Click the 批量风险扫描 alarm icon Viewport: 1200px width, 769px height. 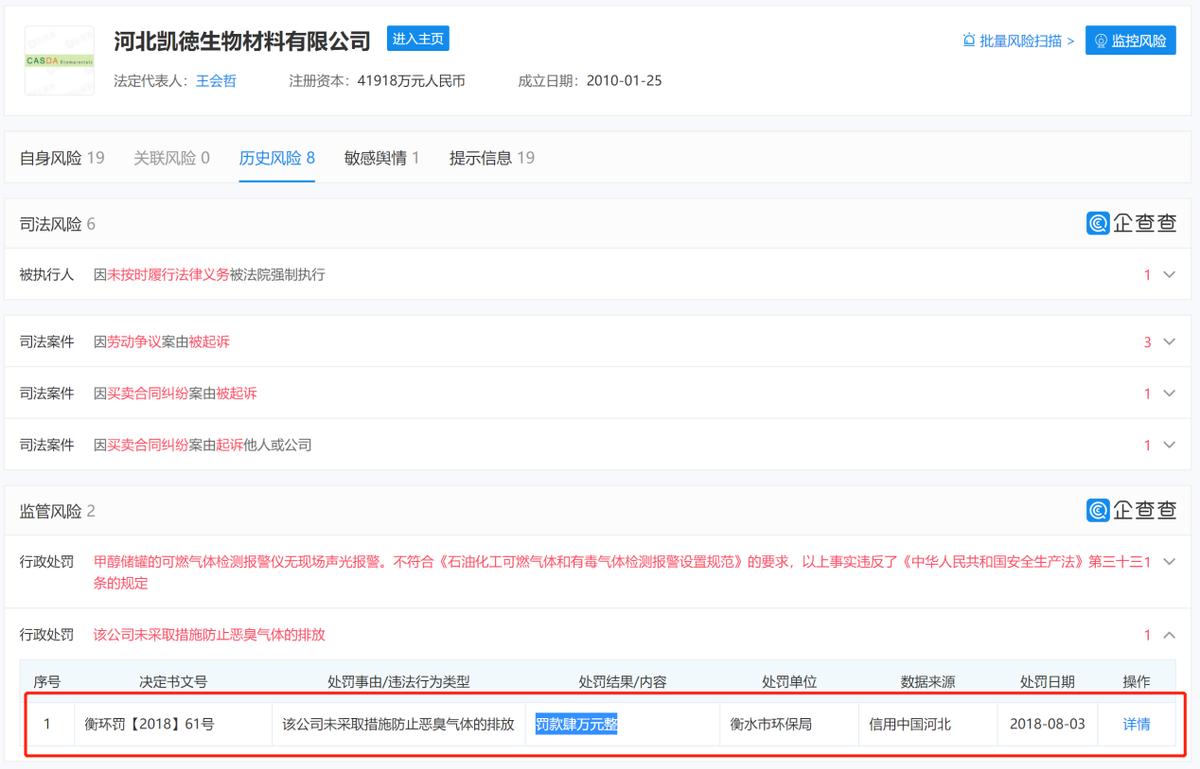(968, 41)
